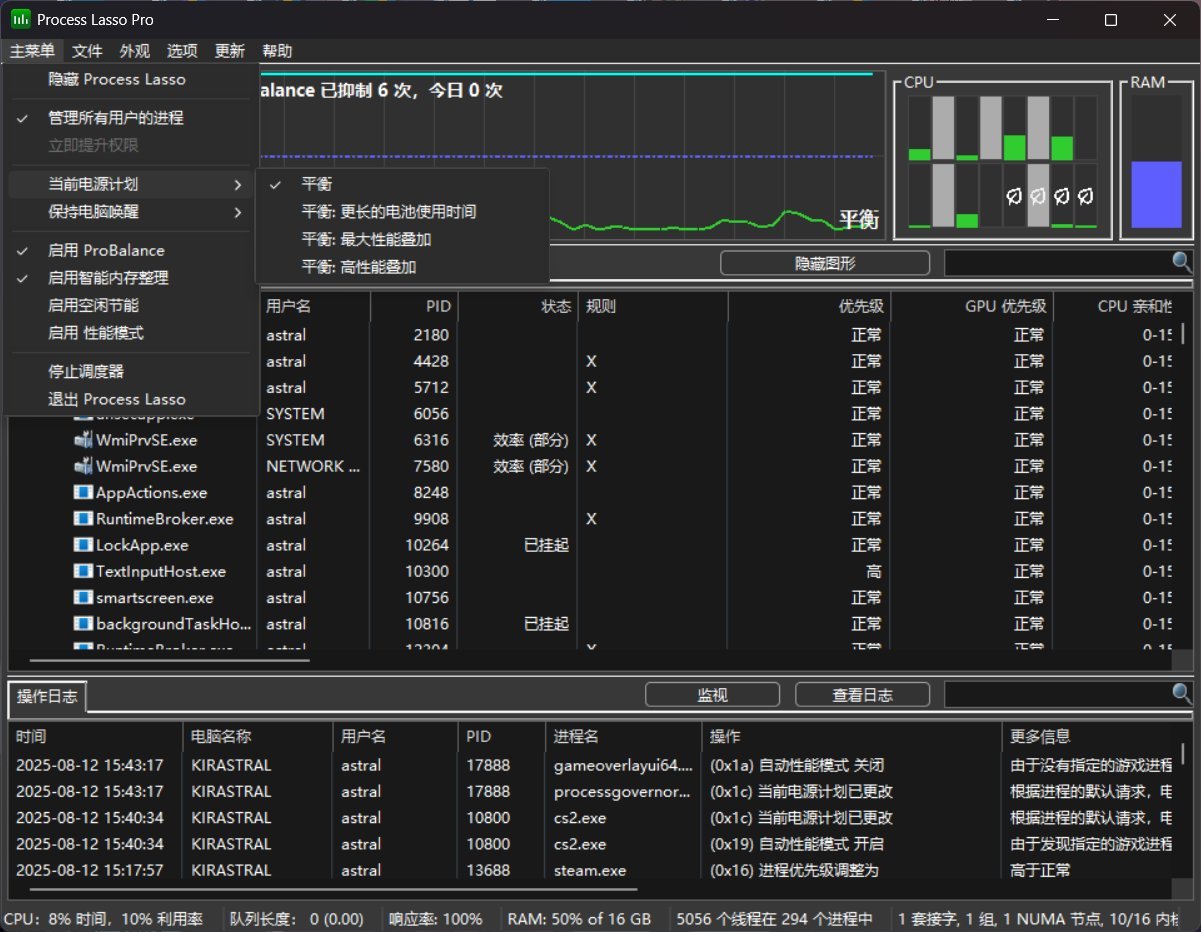Click the WmiPrvSE.exe icon in the NETWORK row
The height and width of the screenshot is (932, 1201).
(83, 466)
